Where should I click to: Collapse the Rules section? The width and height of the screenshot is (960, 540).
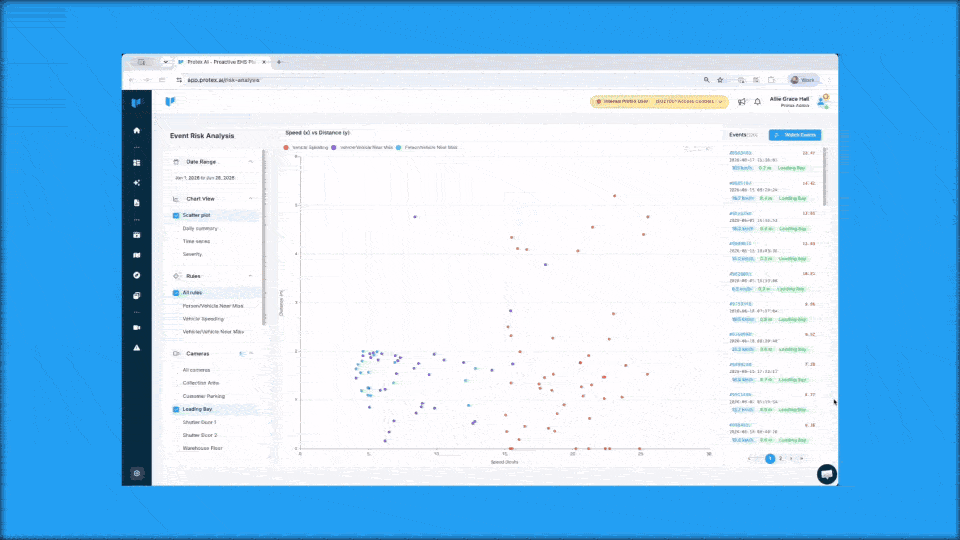(250, 276)
